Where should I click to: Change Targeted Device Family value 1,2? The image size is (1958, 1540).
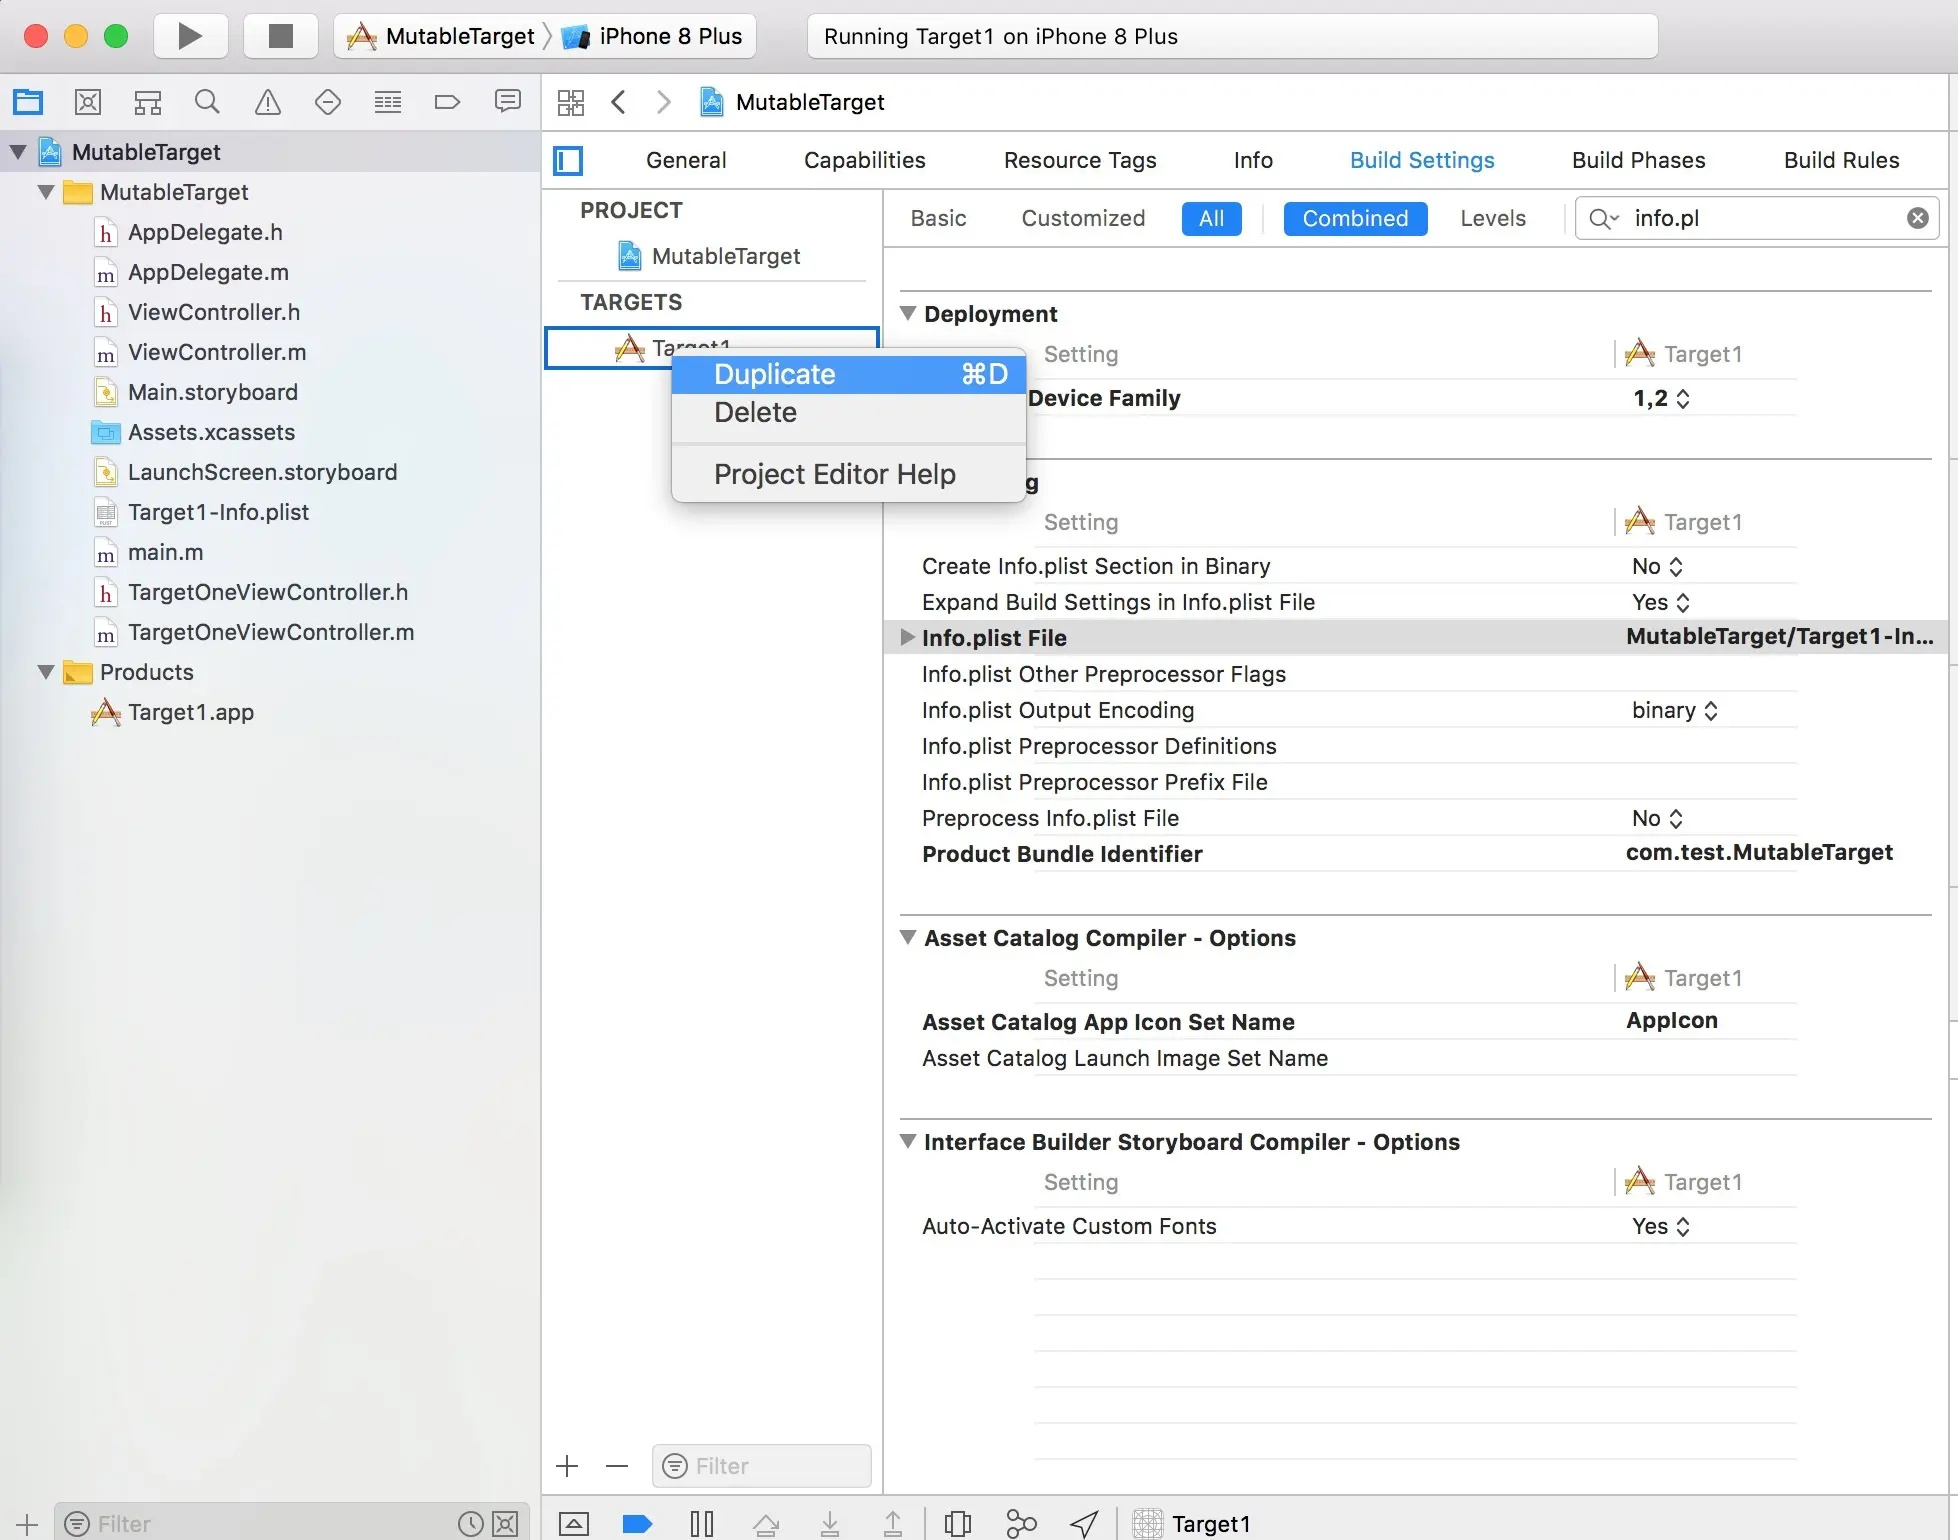(x=1661, y=398)
